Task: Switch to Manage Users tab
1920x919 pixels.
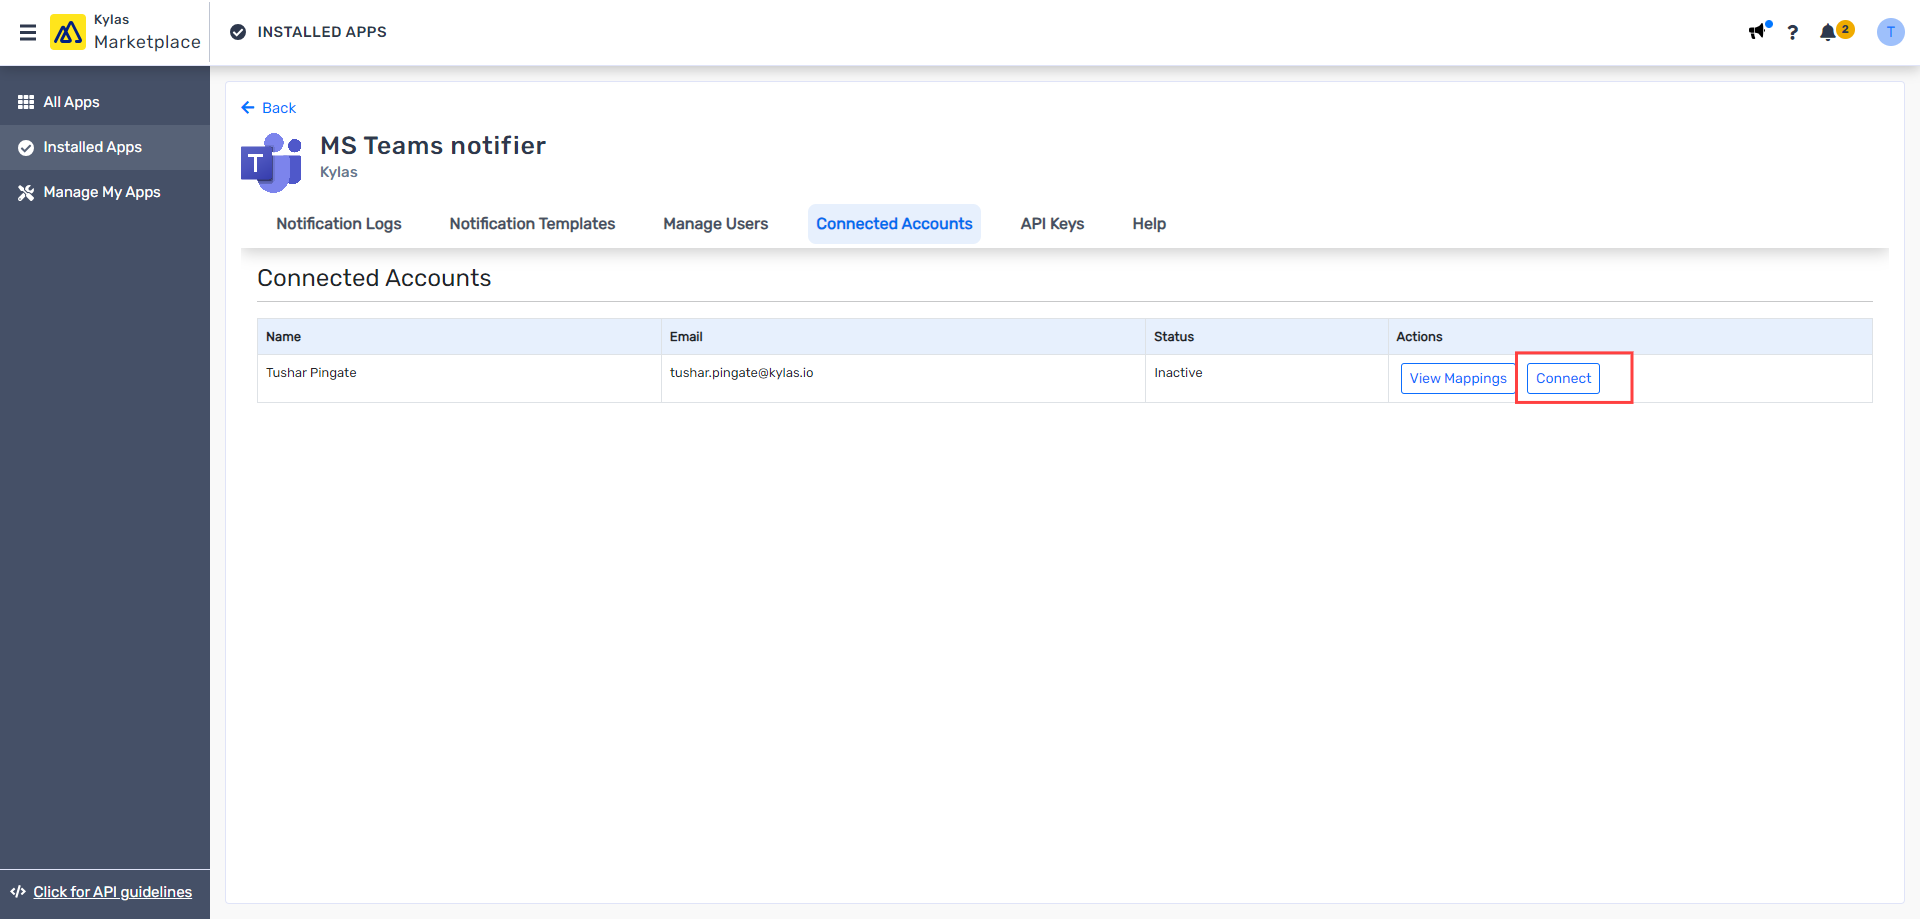Action: (x=716, y=224)
